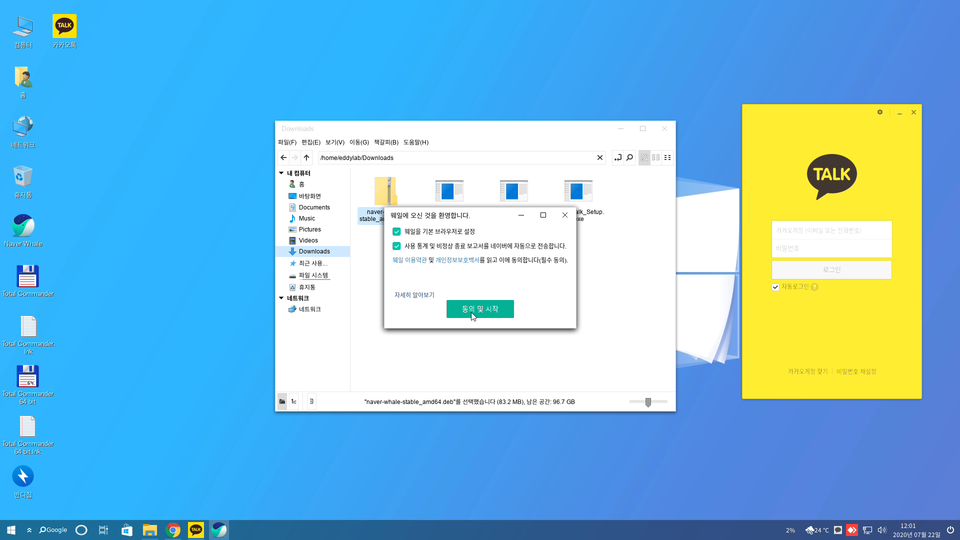
Task: Open 휴지통 desktop icon
Action: point(23,181)
